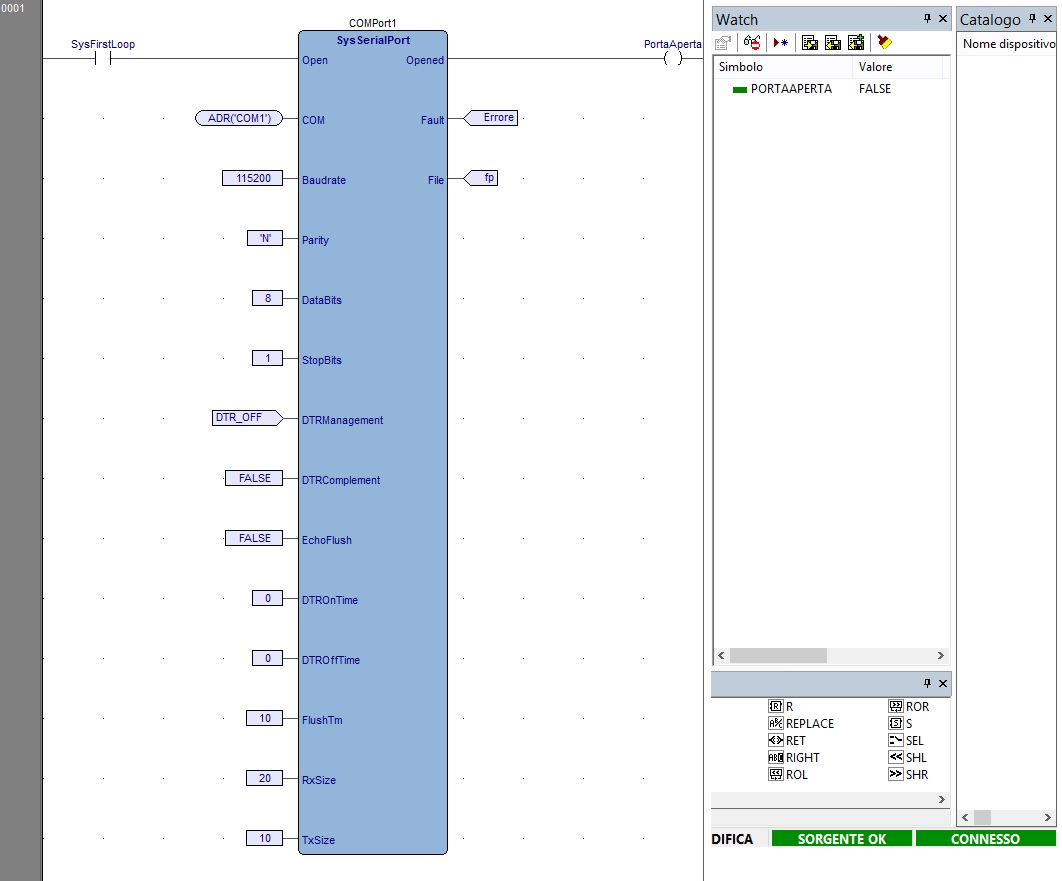Select the 1 StopBits value
The height and width of the screenshot is (881, 1062).
coord(268,358)
